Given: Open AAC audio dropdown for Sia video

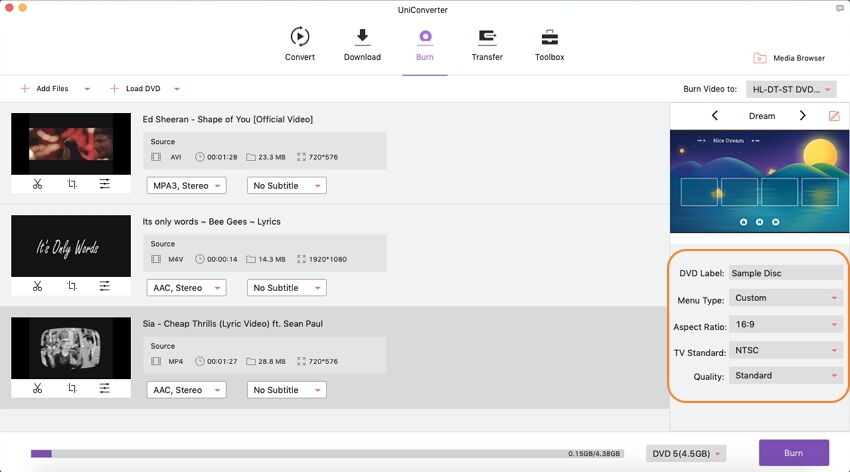Looking at the screenshot, I should 186,390.
